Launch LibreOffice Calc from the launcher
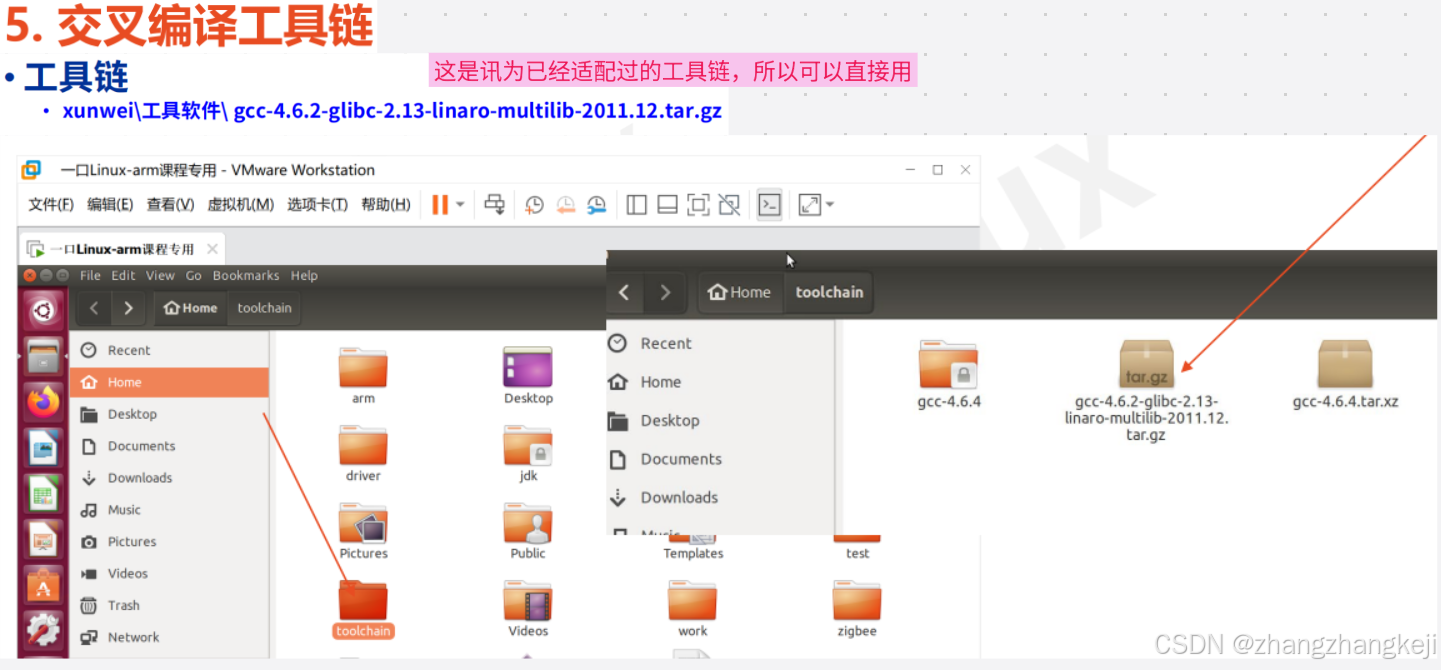The width and height of the screenshot is (1441, 670). pyautogui.click(x=43, y=493)
